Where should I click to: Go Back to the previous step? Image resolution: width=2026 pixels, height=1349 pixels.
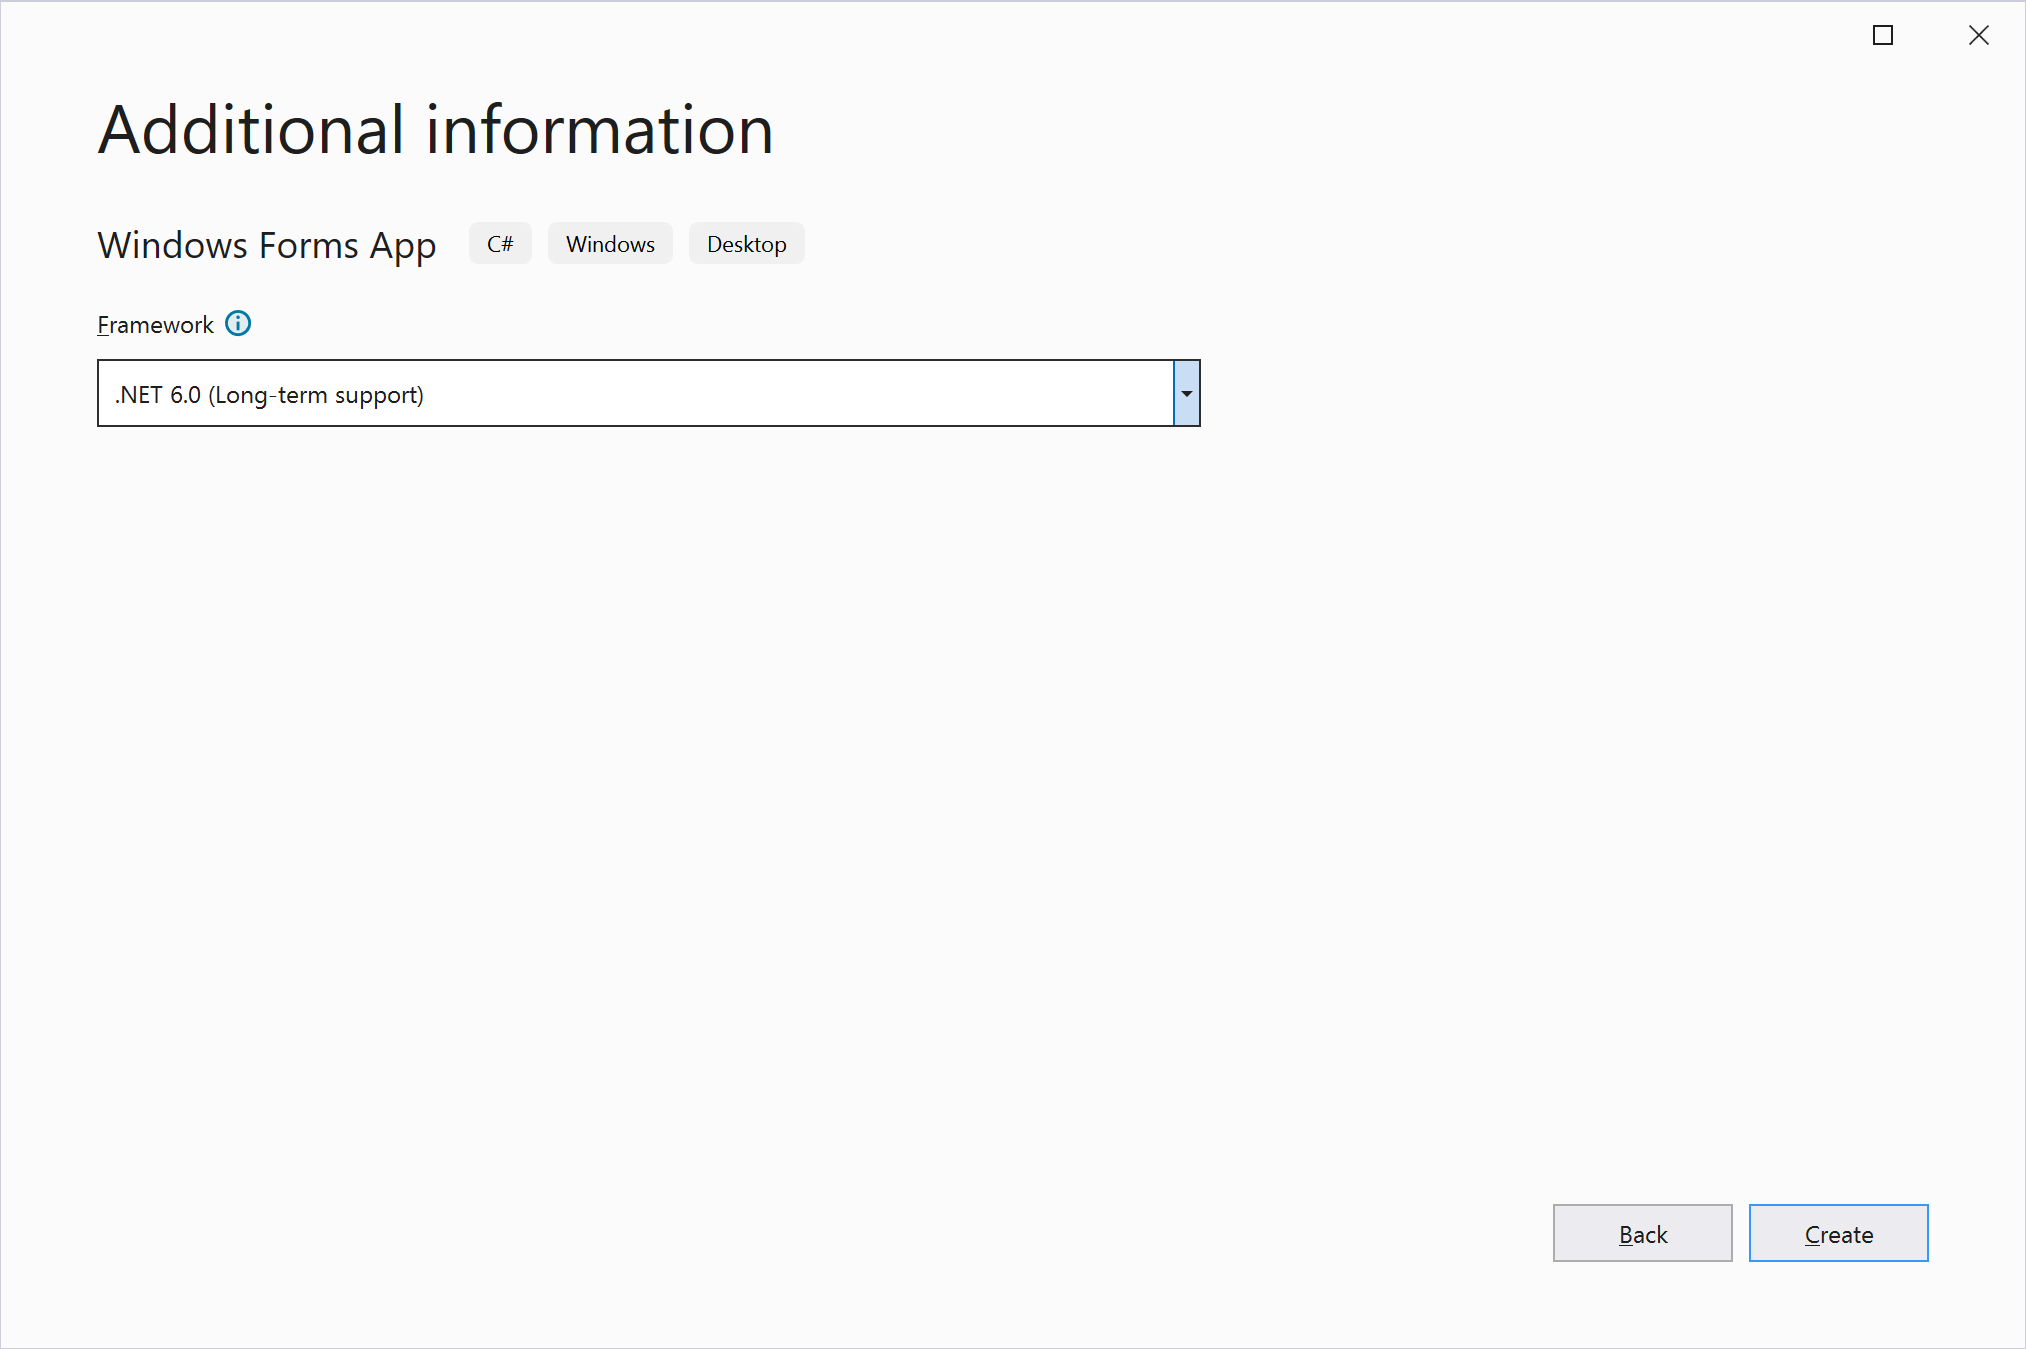[1642, 1233]
